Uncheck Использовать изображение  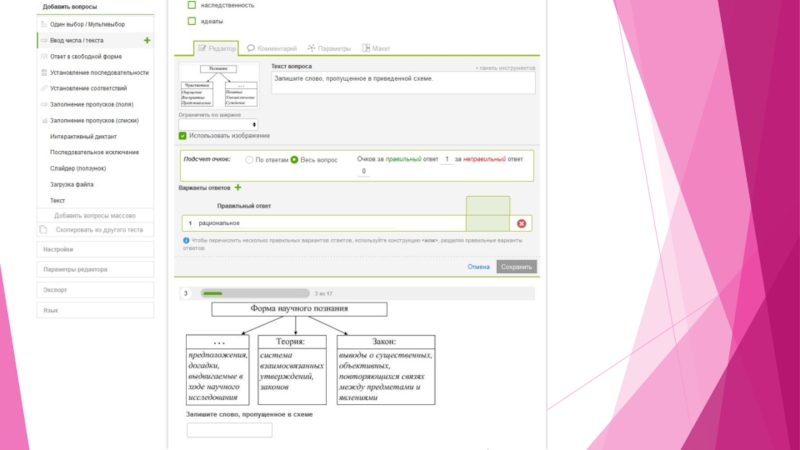pos(183,136)
